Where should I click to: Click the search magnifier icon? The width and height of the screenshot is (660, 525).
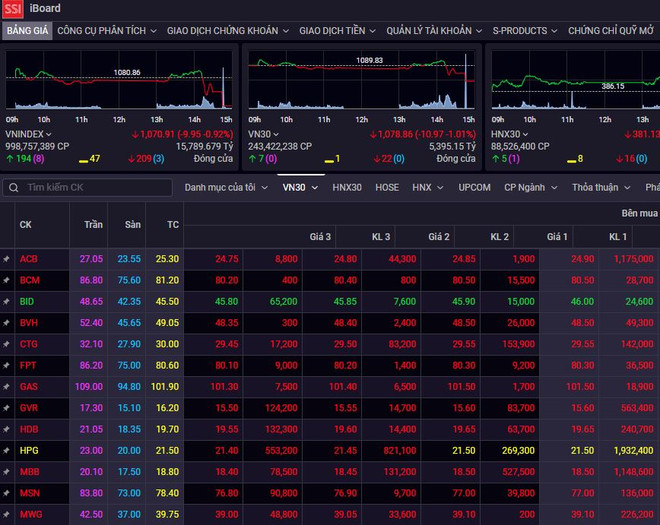(14, 187)
